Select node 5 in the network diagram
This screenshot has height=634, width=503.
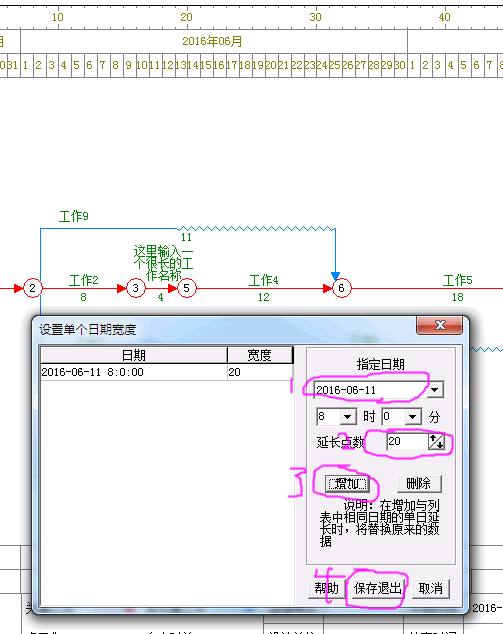[187, 288]
